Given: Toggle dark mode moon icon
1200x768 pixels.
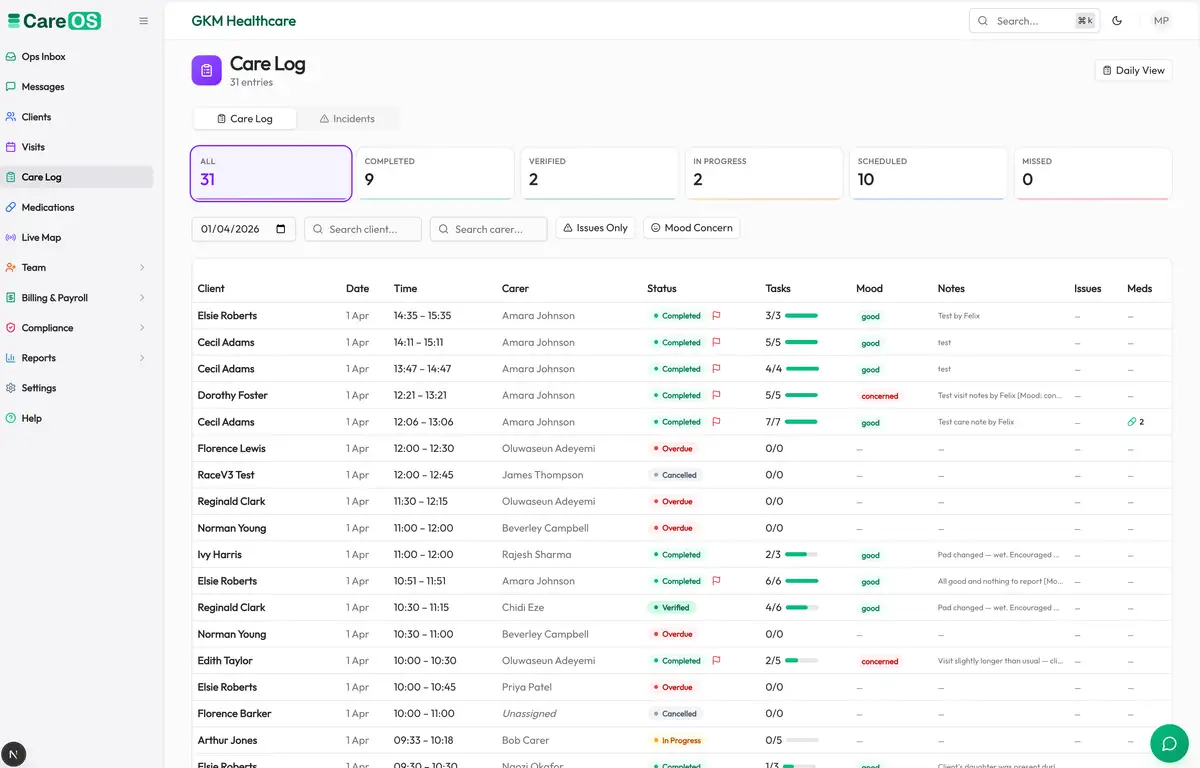Looking at the screenshot, I should (1117, 21).
